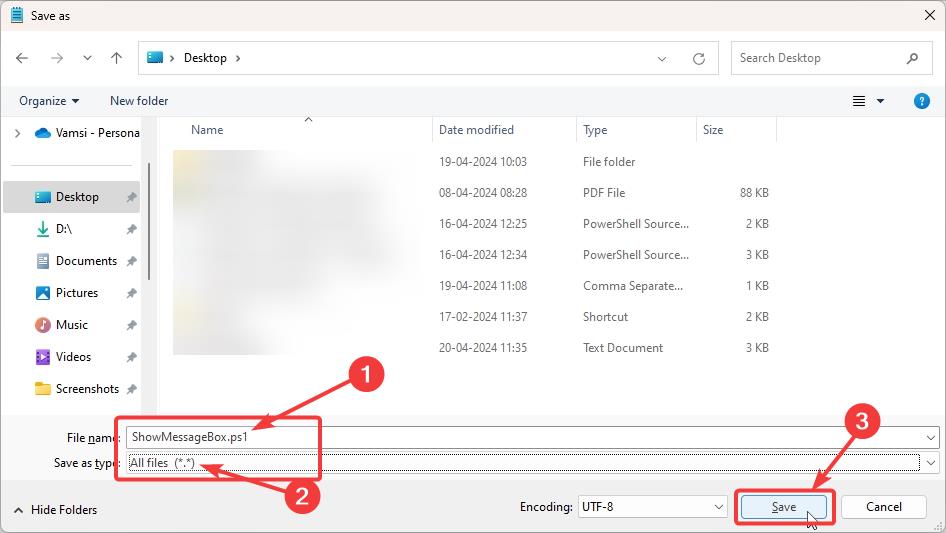946x533 pixels.
Task: Expand Vamsi - Personal OneDrive node
Action: click(x=17, y=133)
